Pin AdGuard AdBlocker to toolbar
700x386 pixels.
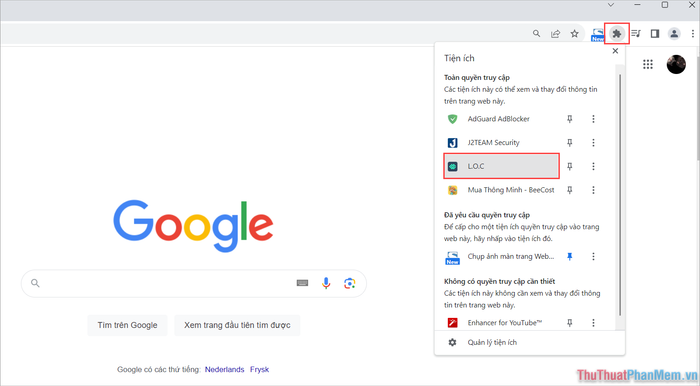tap(570, 119)
